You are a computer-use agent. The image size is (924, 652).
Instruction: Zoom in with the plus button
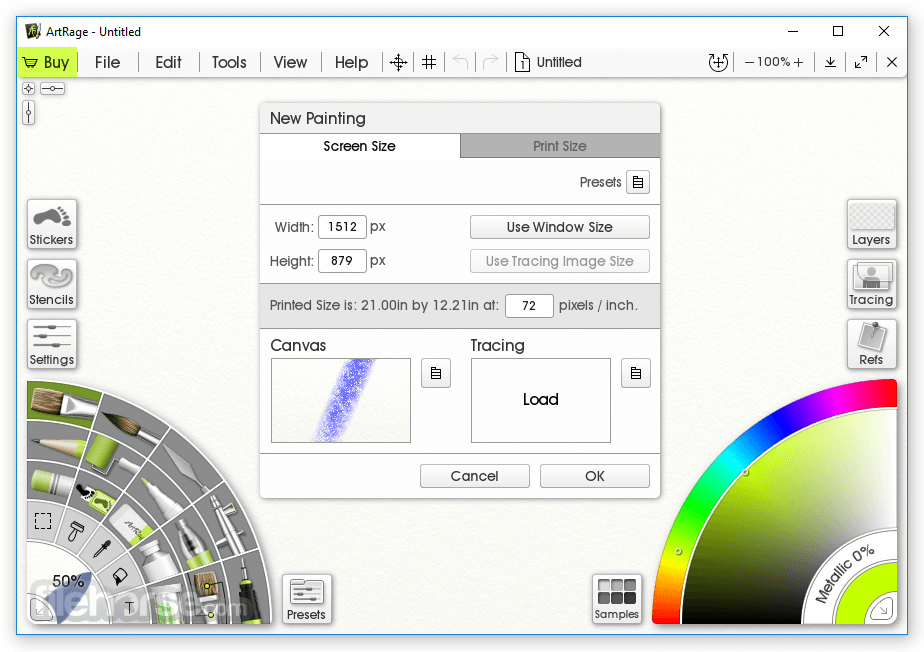pyautogui.click(x=798, y=62)
